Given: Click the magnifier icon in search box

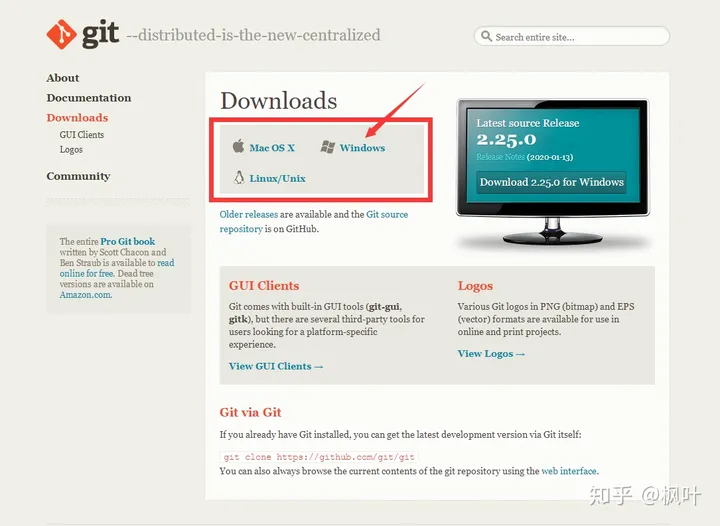Looking at the screenshot, I should click(x=486, y=36).
